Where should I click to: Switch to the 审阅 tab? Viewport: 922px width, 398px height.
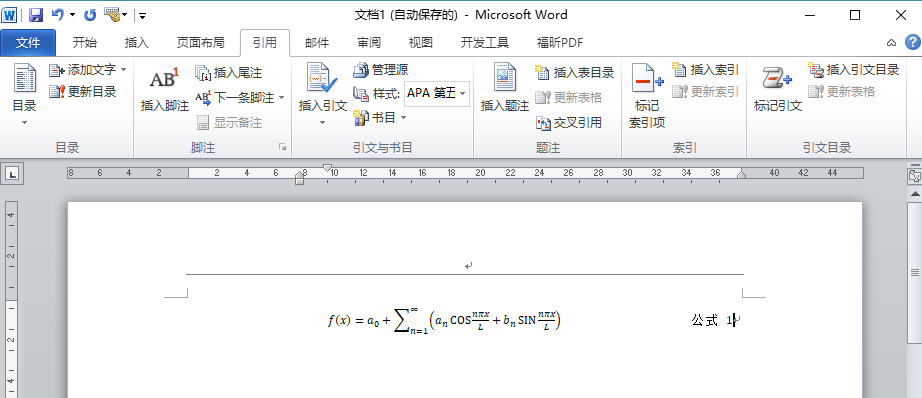pyautogui.click(x=369, y=42)
